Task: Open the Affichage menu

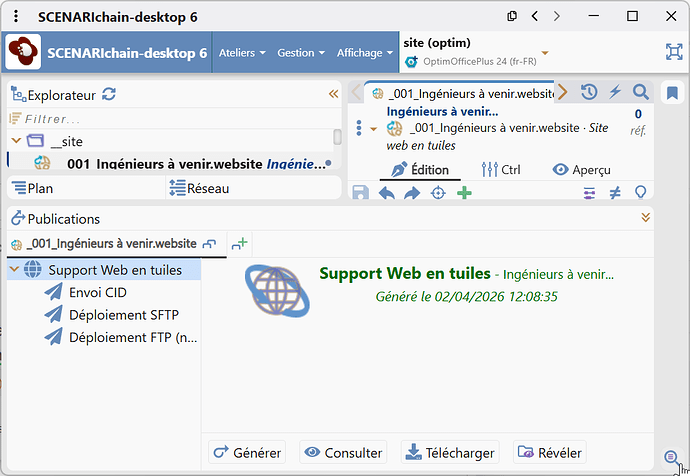Action: [x=364, y=53]
